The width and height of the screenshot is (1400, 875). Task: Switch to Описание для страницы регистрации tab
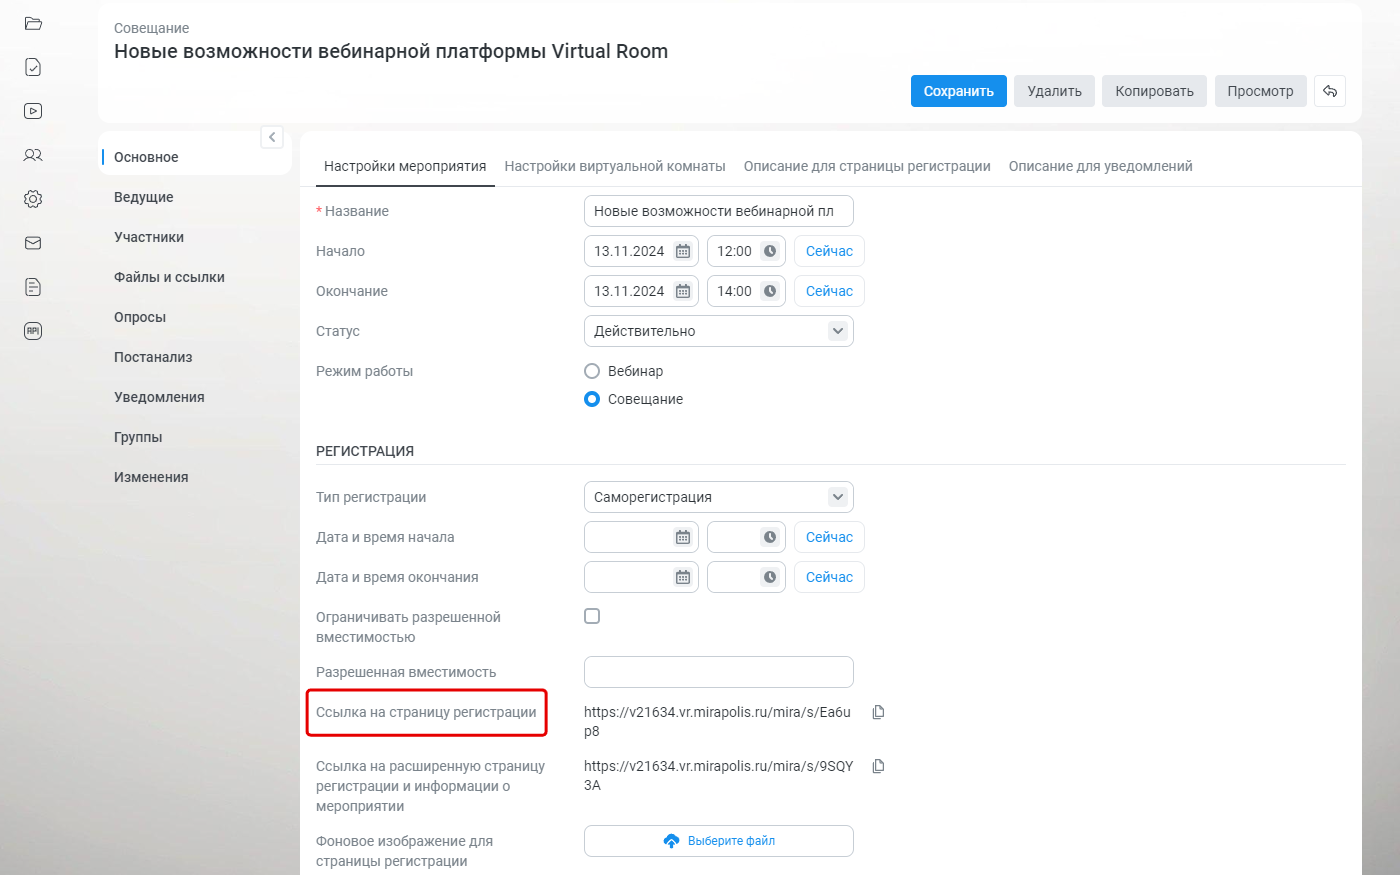[867, 166]
